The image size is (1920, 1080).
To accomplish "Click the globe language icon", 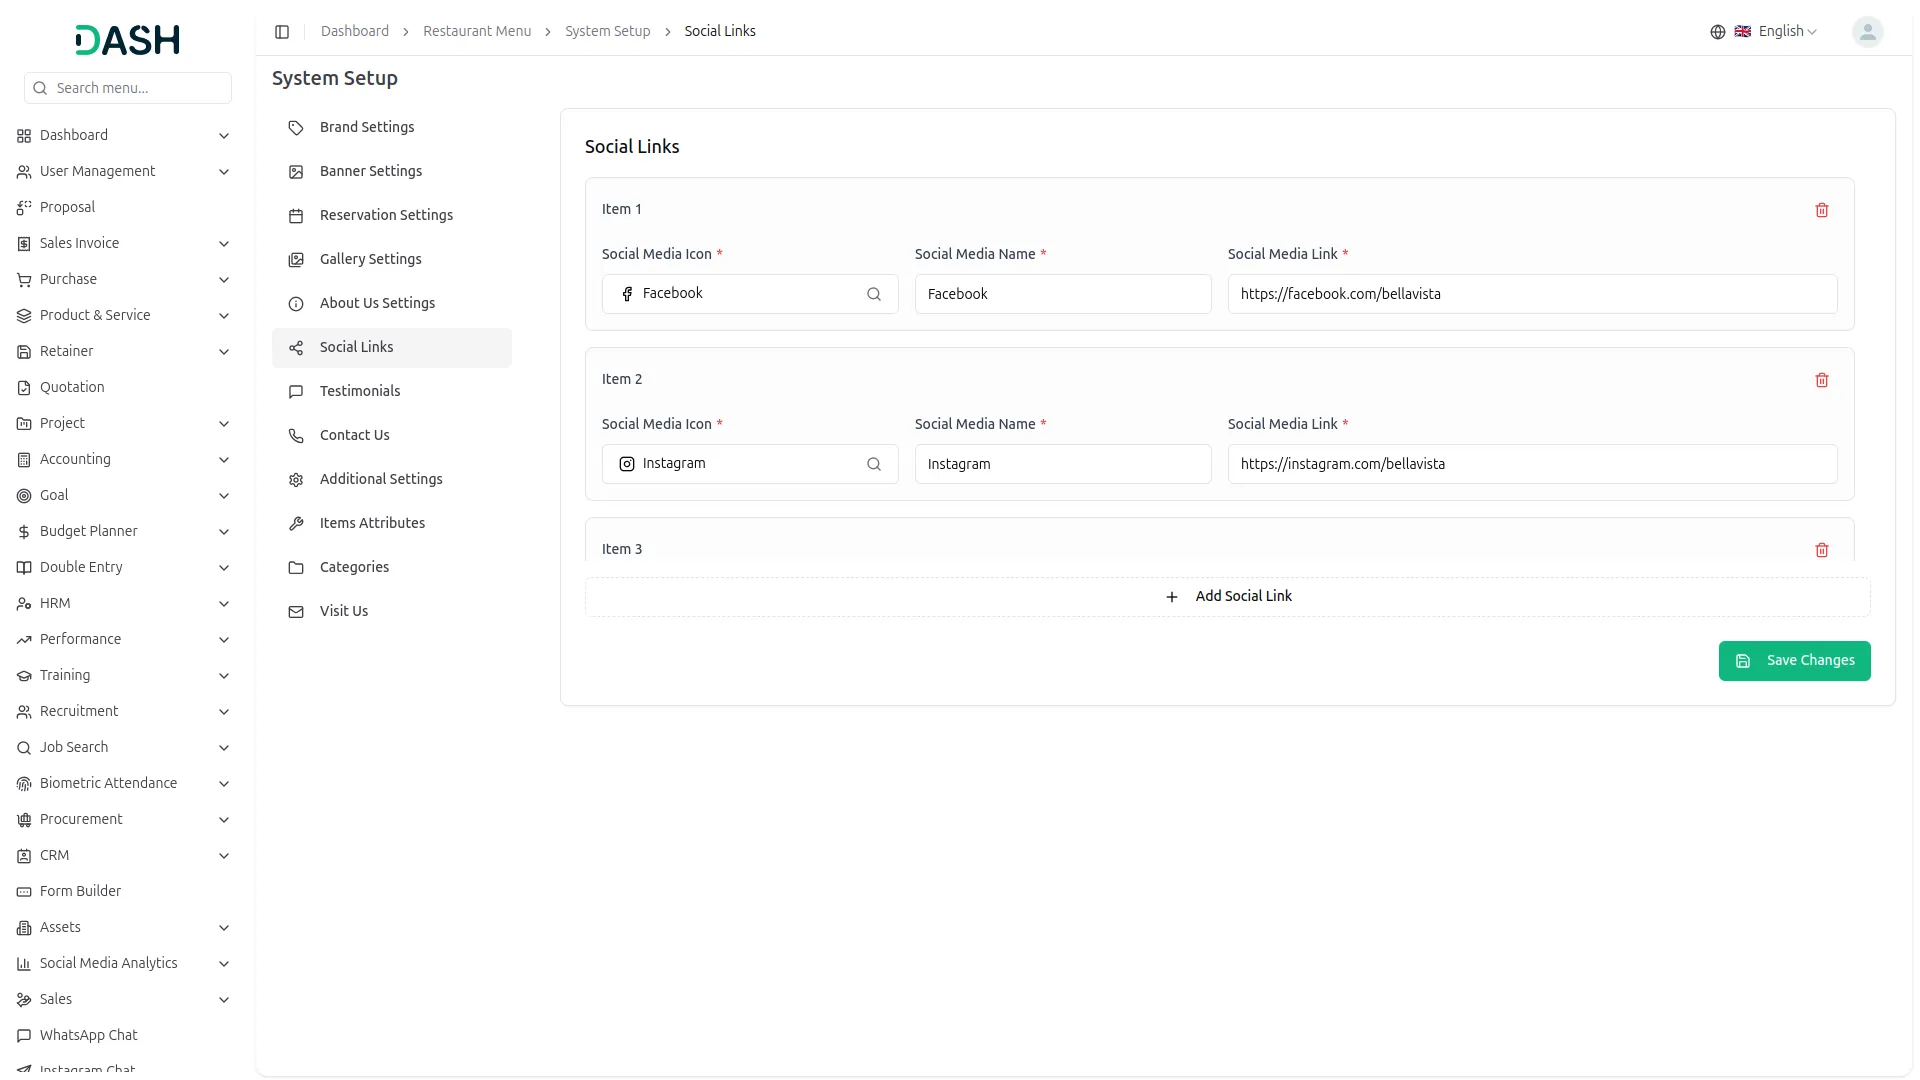I will [x=1717, y=32].
